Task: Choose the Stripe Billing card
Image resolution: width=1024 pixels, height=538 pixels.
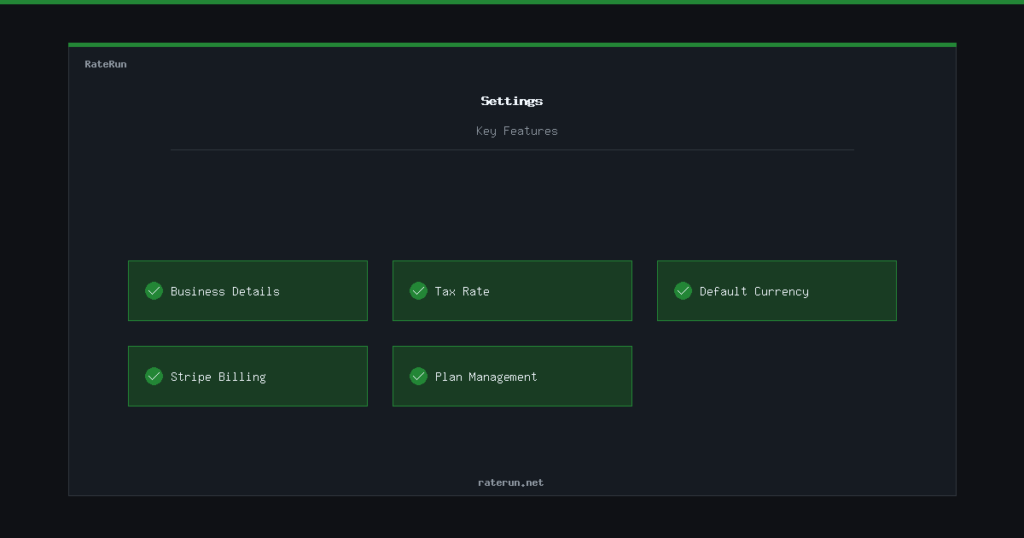Action: tap(248, 376)
